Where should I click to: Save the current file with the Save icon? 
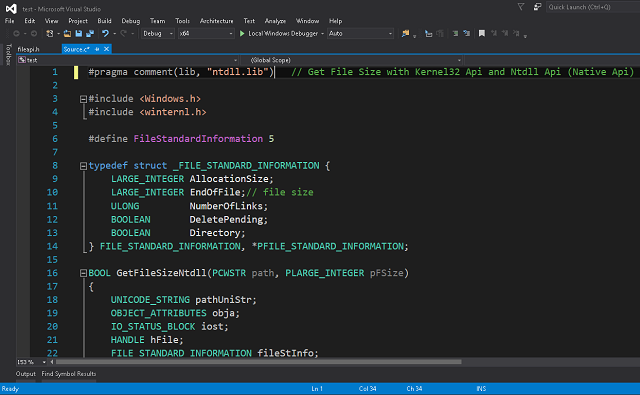tap(79, 33)
